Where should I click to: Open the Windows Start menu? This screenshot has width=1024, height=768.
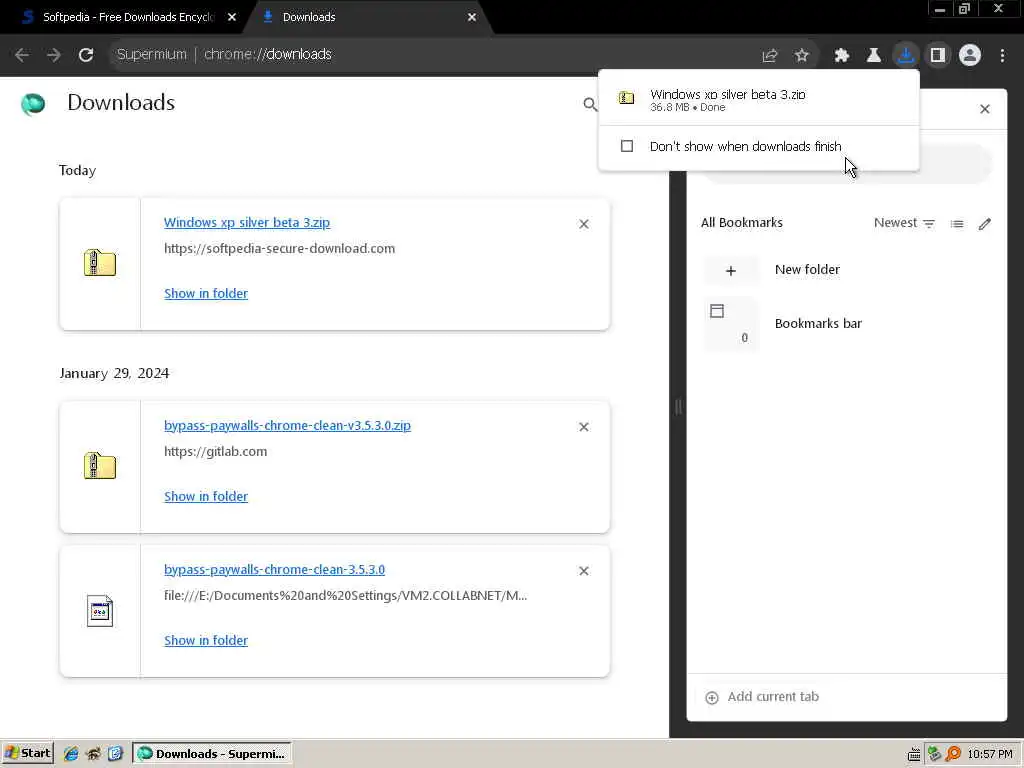27,754
